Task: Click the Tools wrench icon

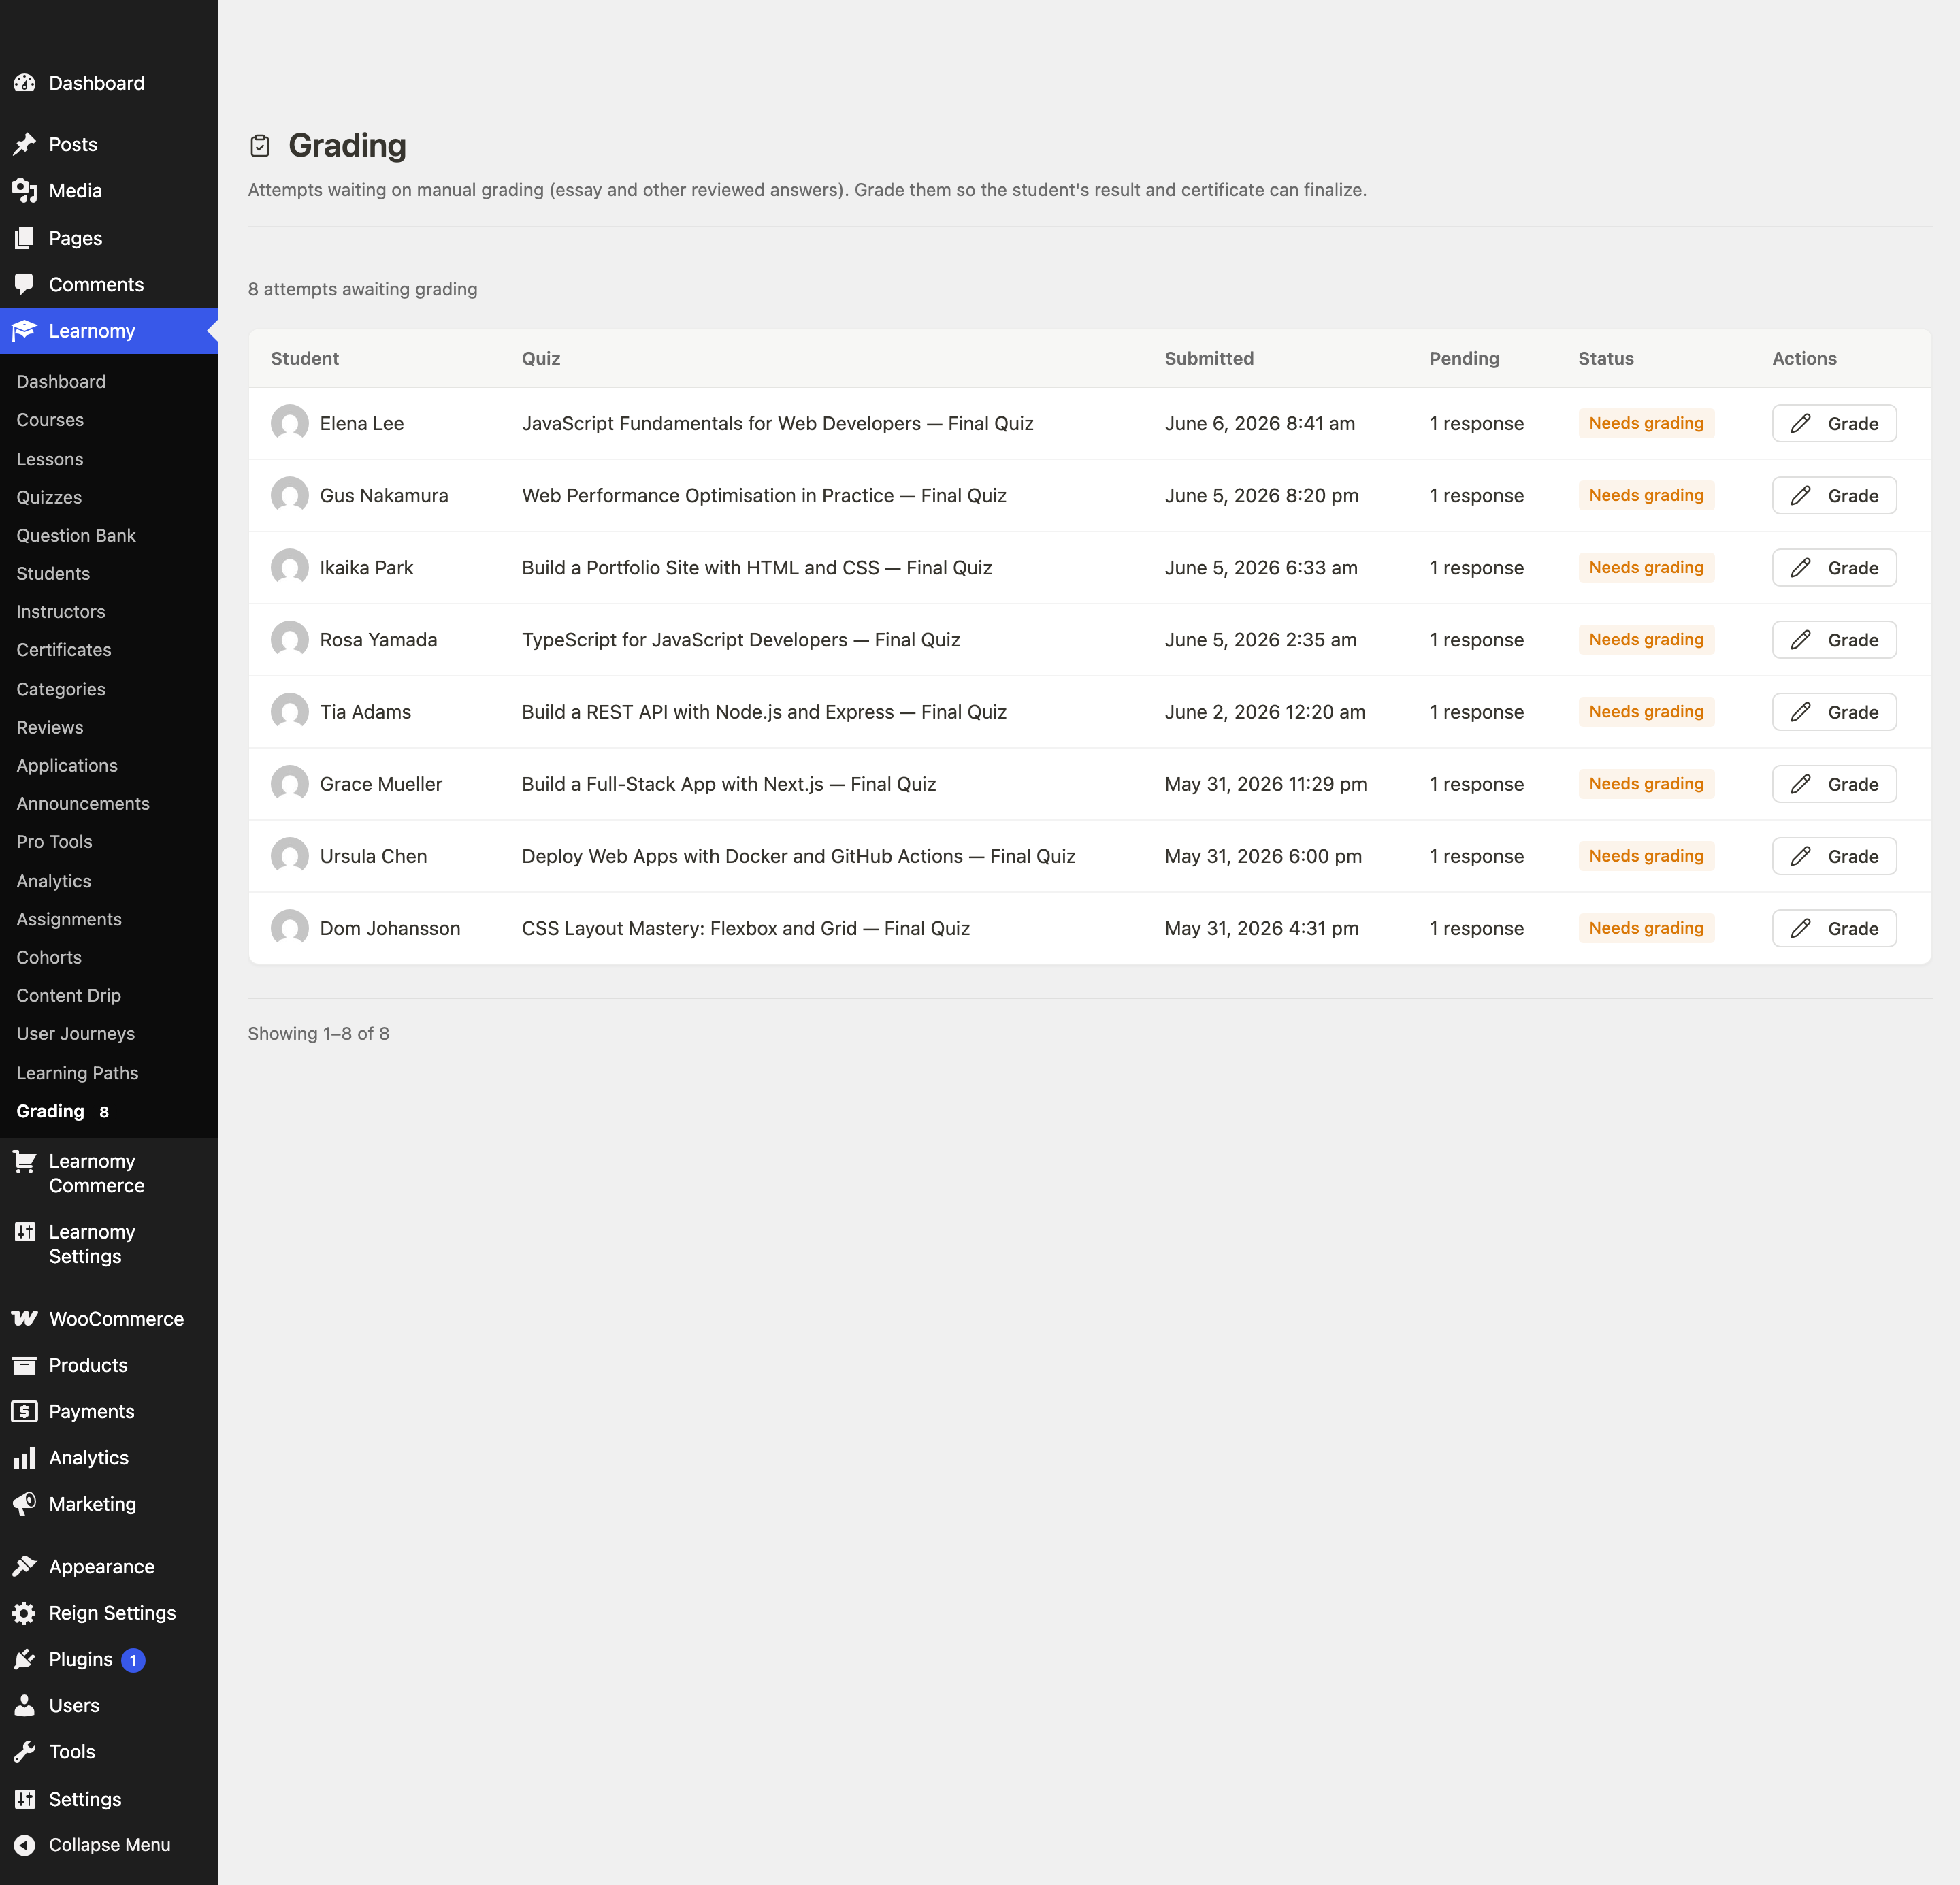Action: tap(25, 1751)
